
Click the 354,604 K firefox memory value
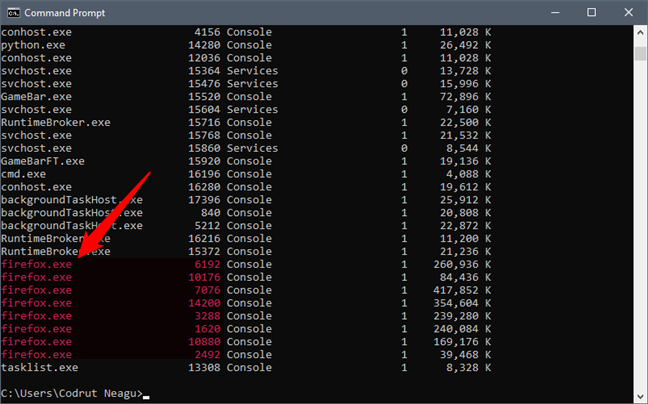pos(459,304)
